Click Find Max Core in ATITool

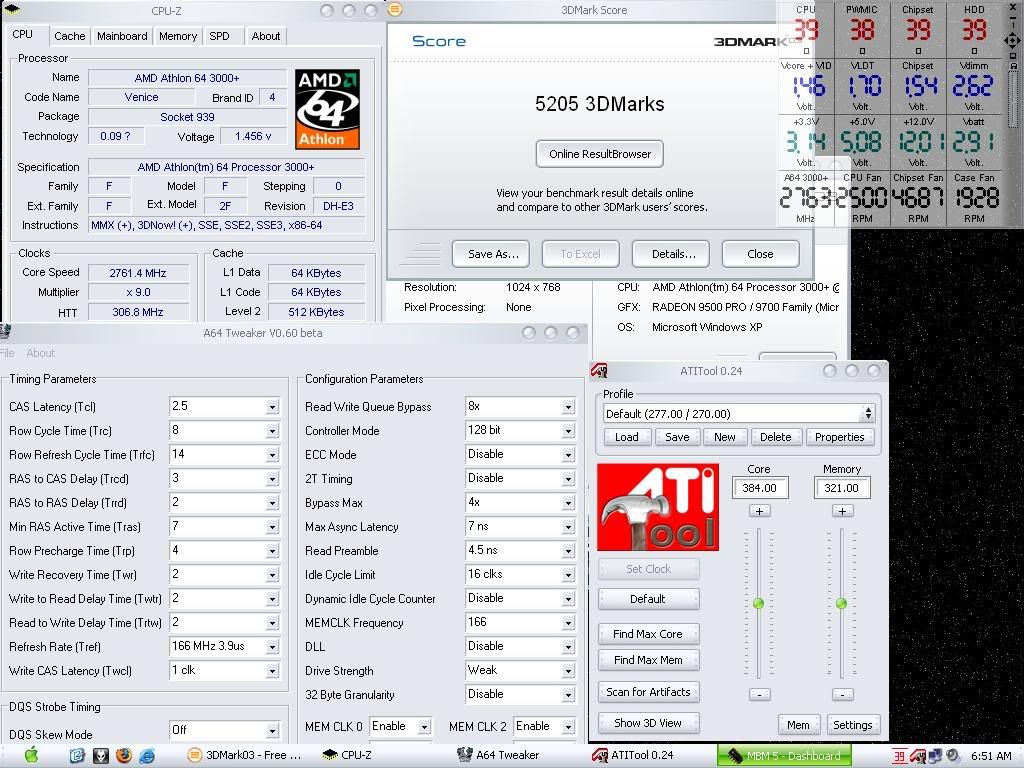pyautogui.click(x=648, y=633)
